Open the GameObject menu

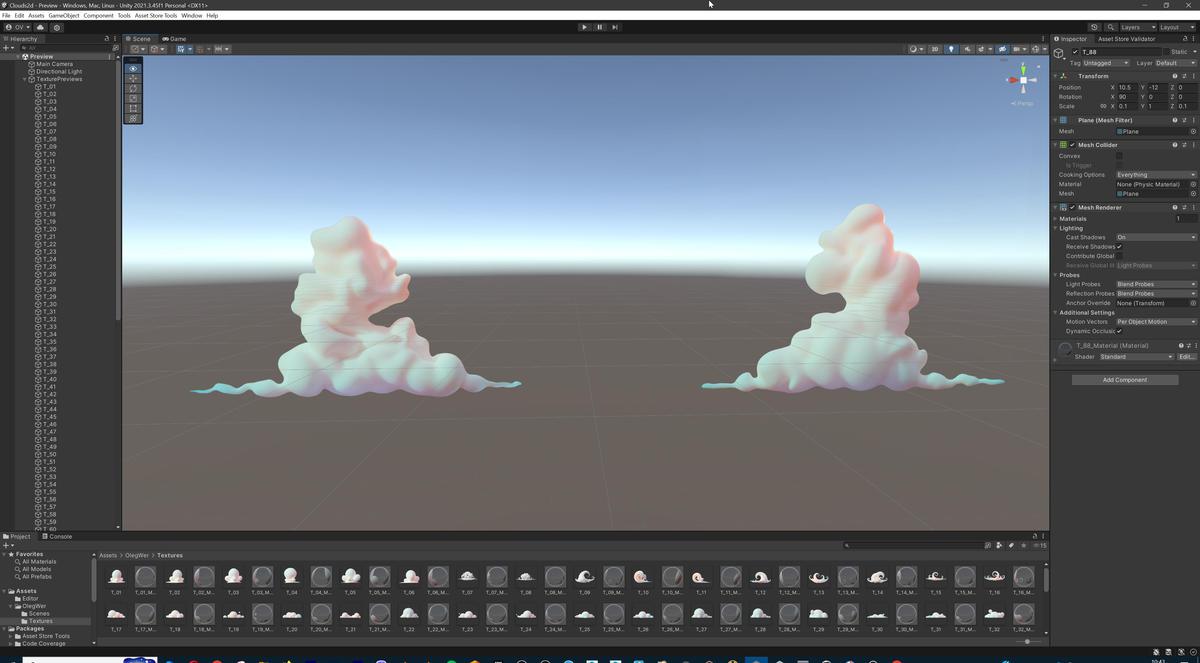[x=63, y=15]
